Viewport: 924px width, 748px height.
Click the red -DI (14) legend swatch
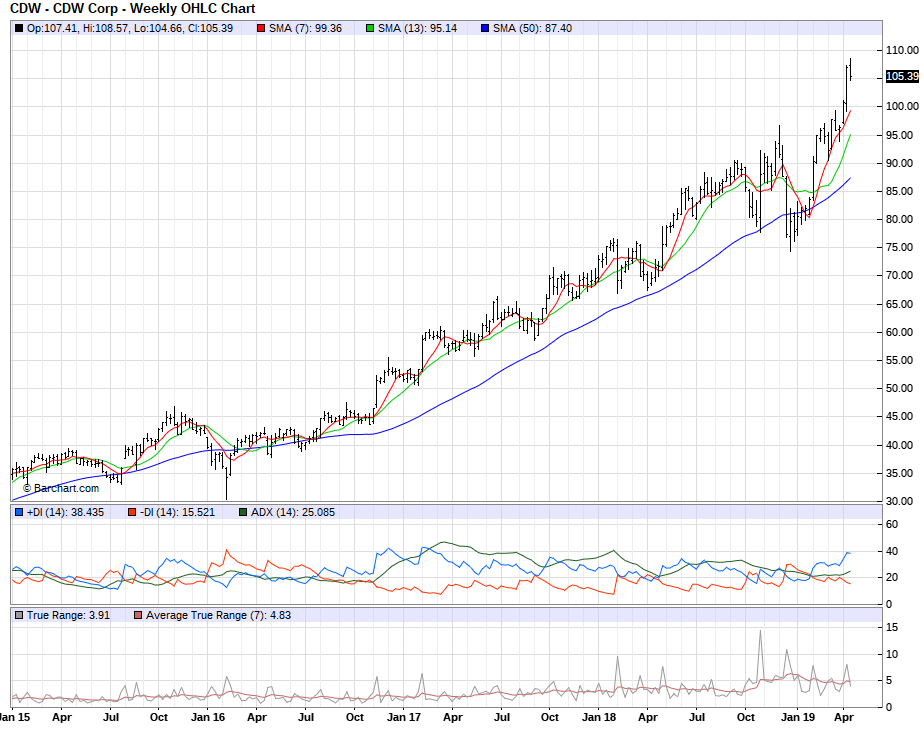(132, 513)
